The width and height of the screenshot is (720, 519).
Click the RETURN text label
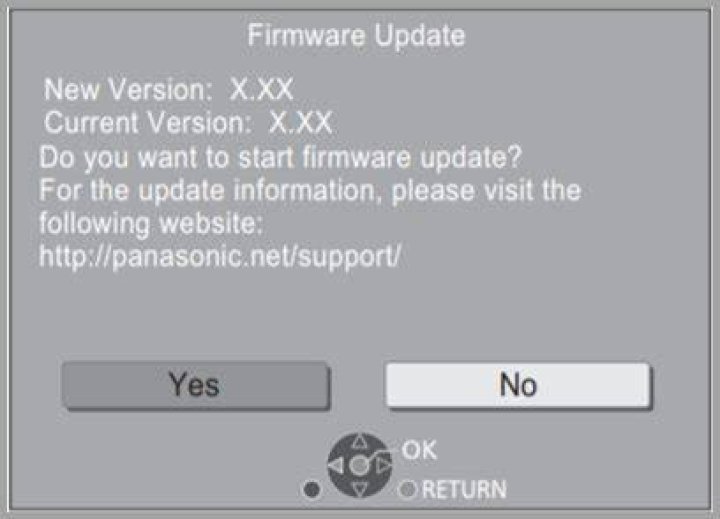click(x=464, y=490)
